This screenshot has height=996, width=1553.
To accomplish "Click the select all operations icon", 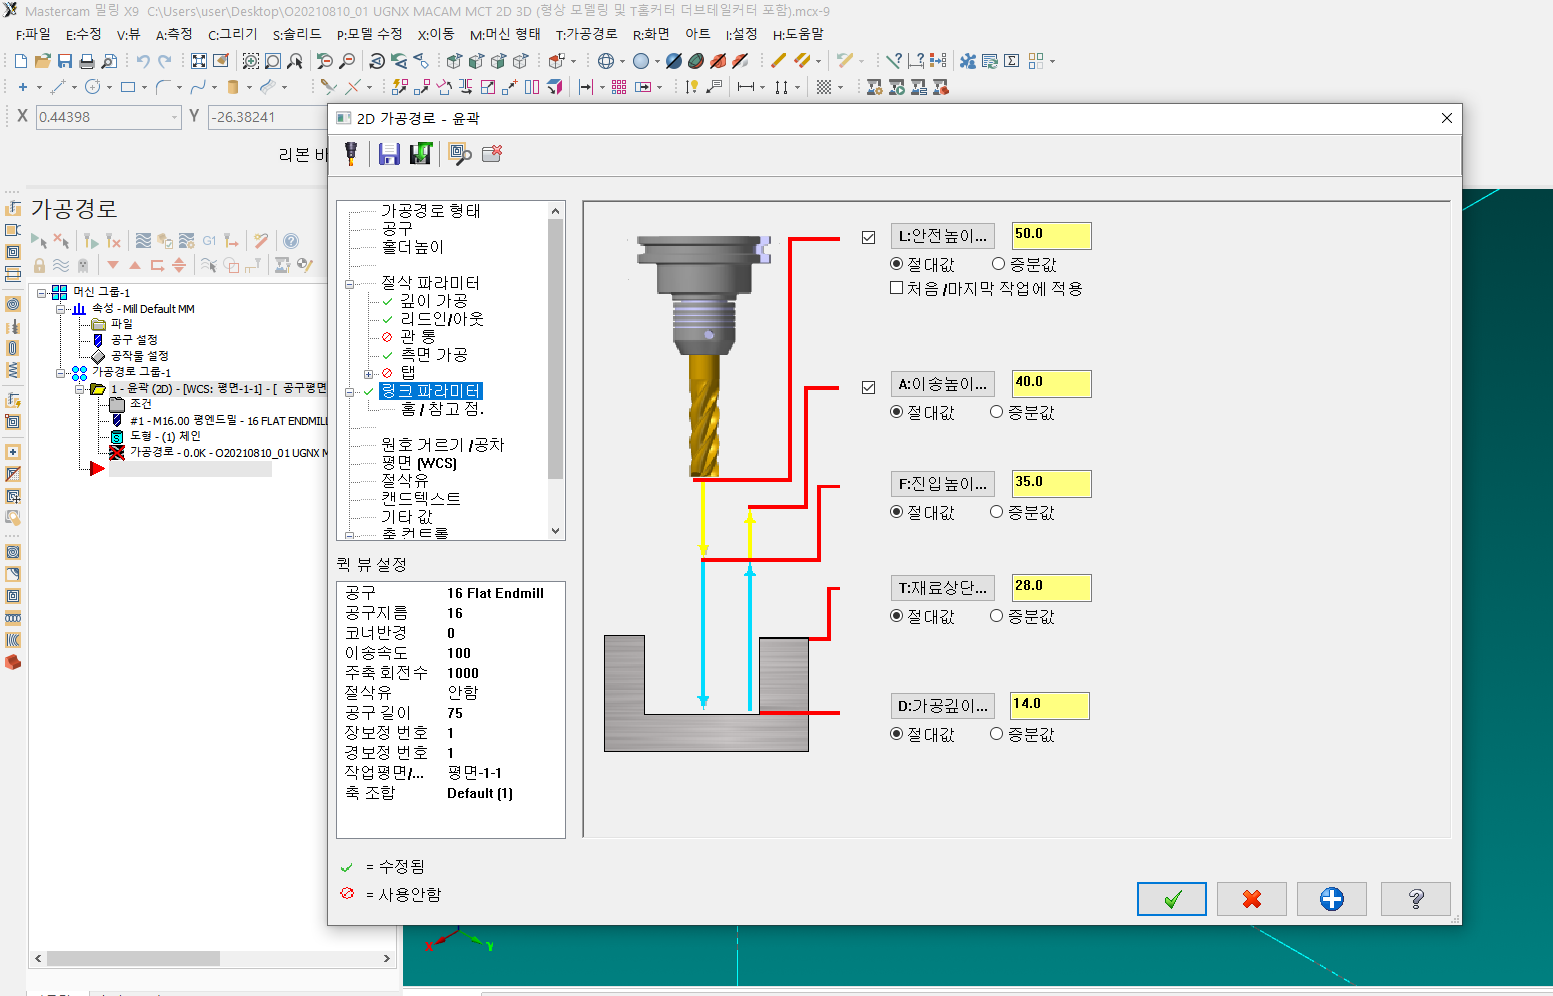I will [x=39, y=241].
